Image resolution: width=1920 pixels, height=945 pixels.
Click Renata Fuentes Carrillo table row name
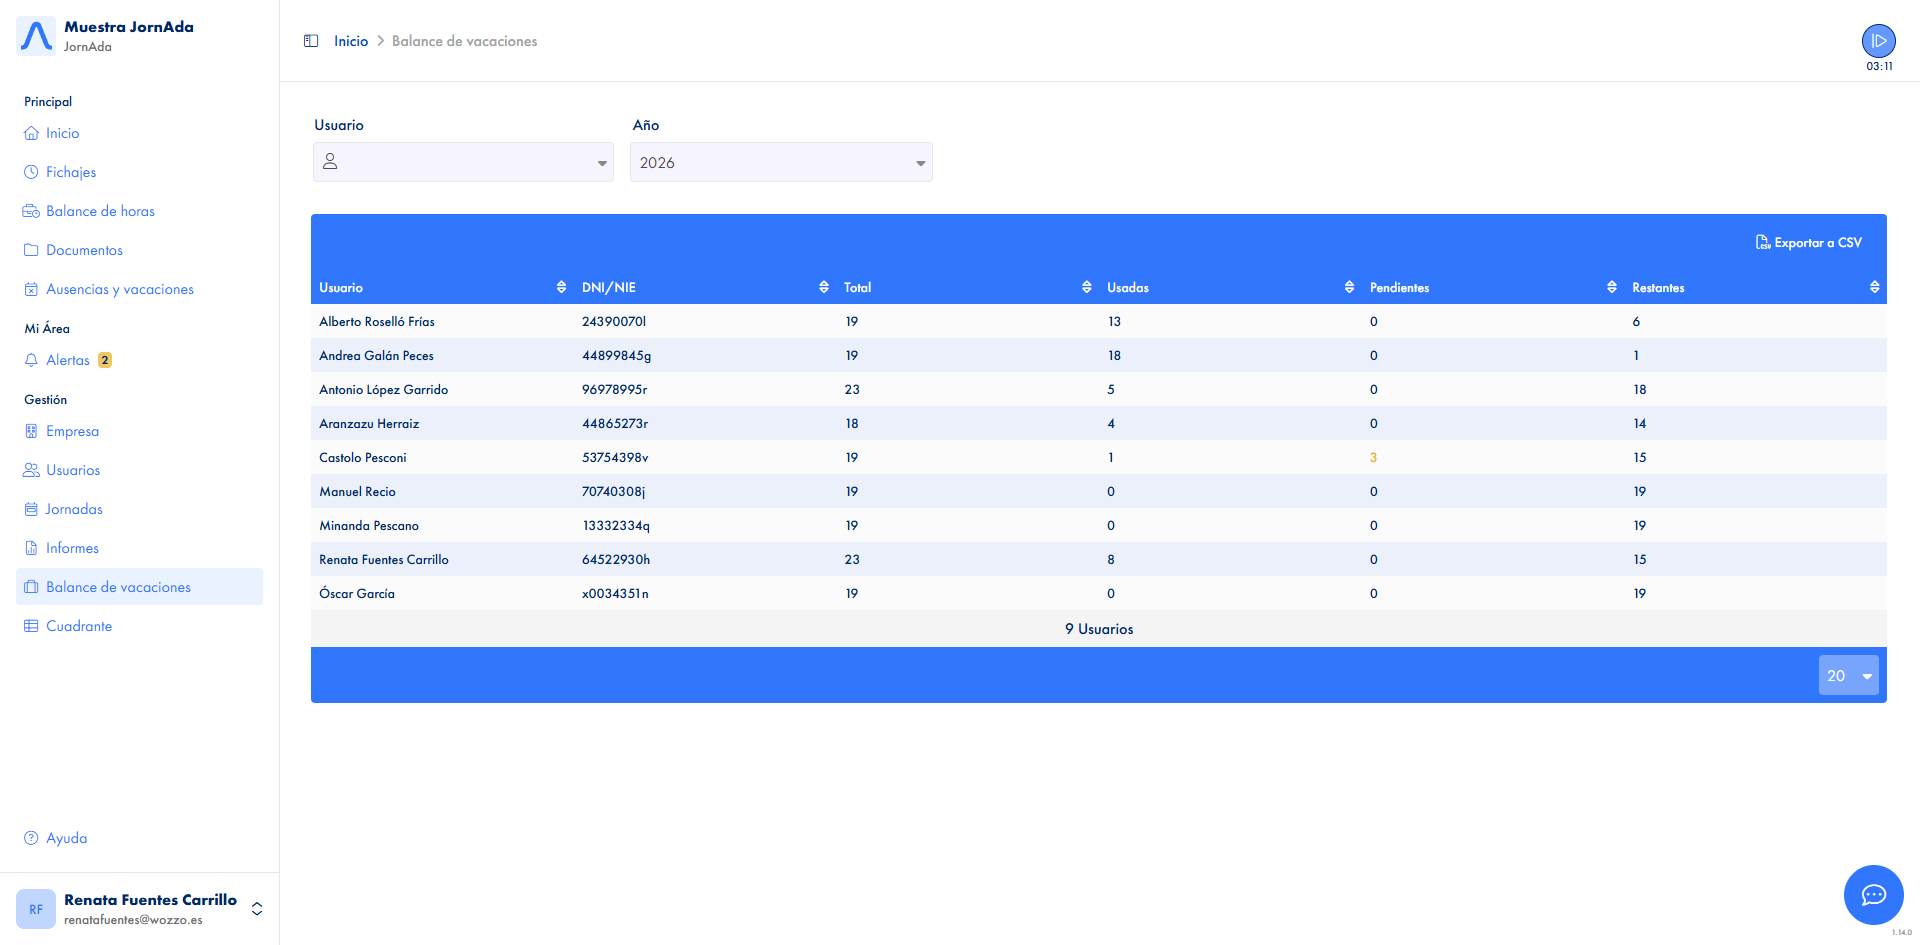384,560
